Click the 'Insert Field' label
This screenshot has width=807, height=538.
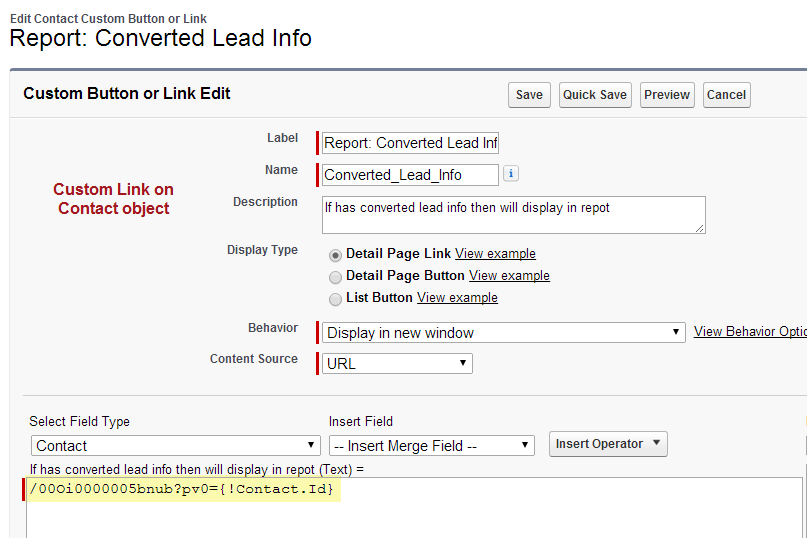point(361,422)
